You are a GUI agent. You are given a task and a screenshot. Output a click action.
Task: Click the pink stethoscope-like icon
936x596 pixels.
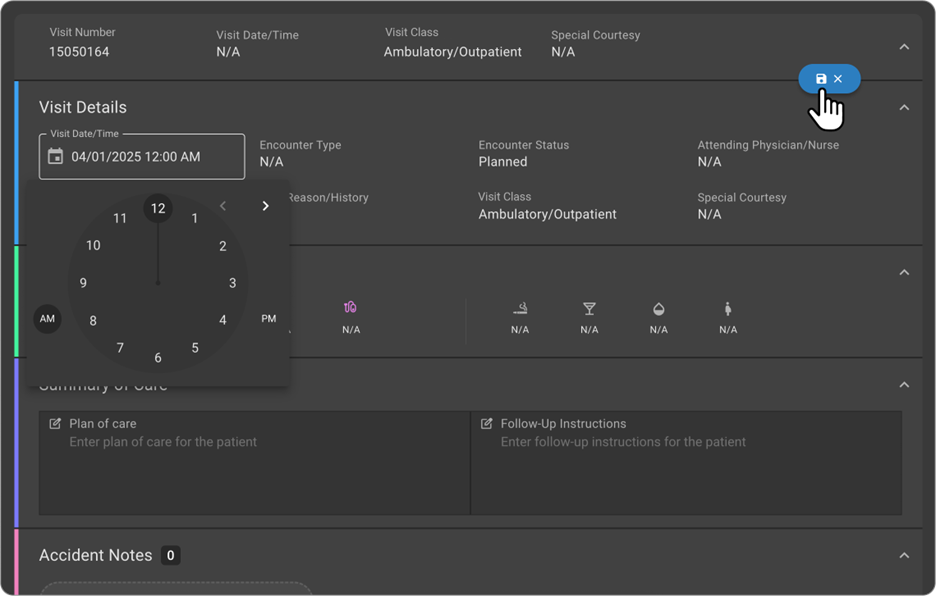(x=350, y=308)
